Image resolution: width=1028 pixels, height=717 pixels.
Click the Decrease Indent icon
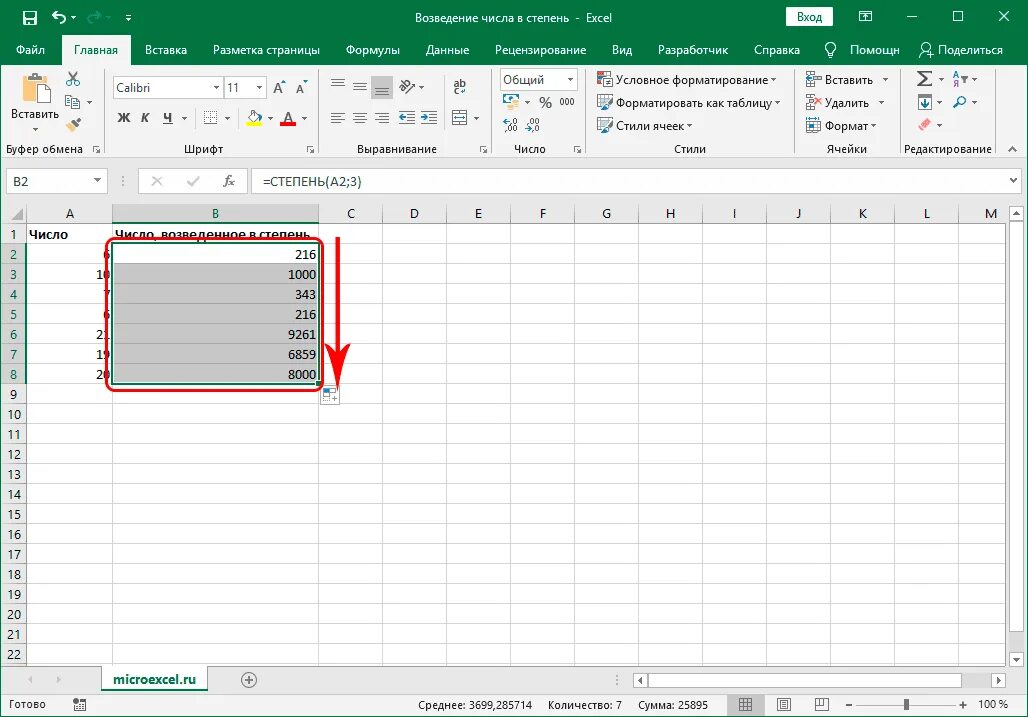pos(406,118)
